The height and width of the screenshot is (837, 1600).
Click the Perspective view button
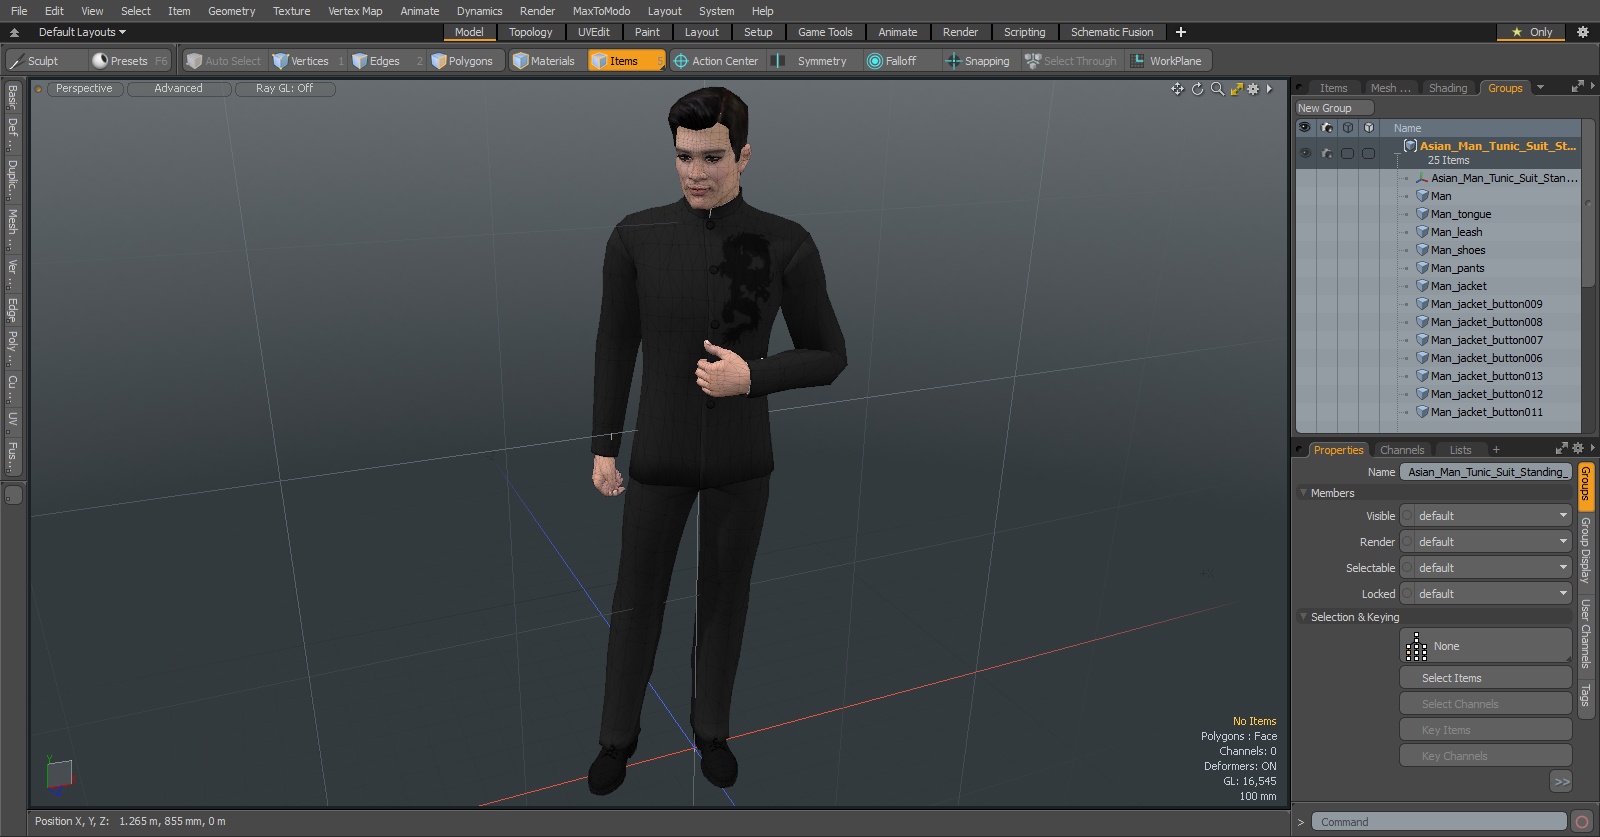click(x=84, y=89)
